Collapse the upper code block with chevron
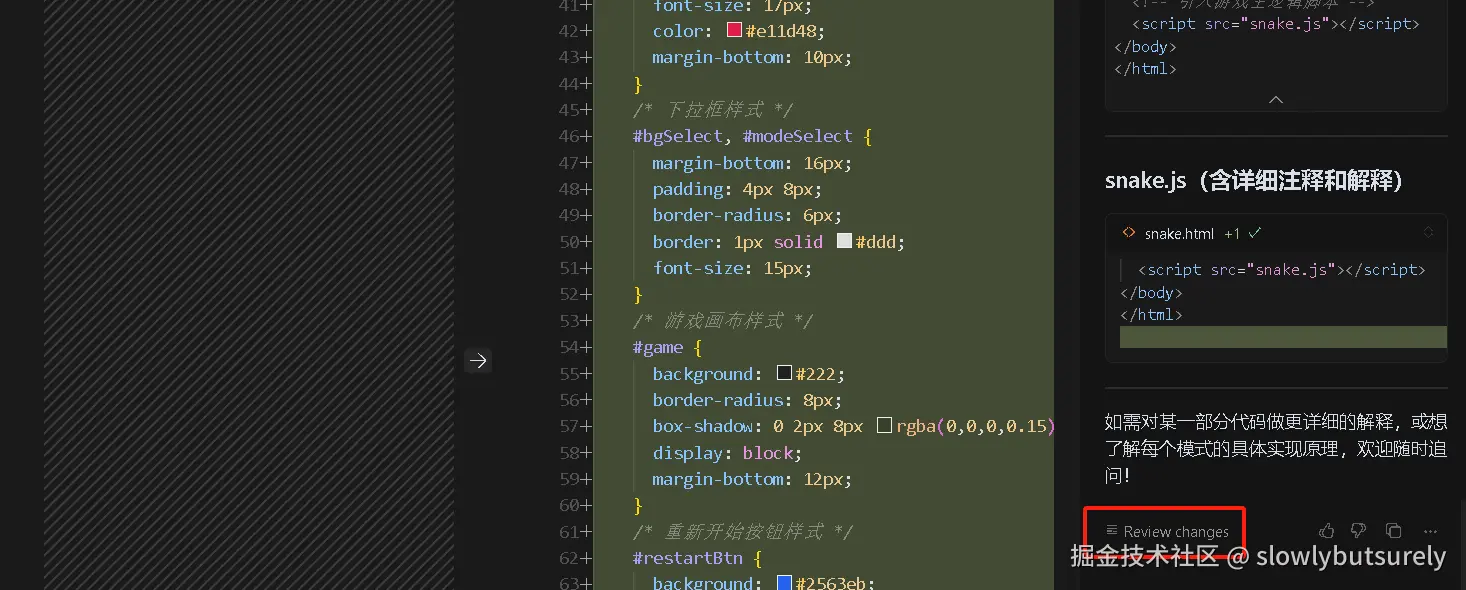The height and width of the screenshot is (590, 1466). [1276, 100]
